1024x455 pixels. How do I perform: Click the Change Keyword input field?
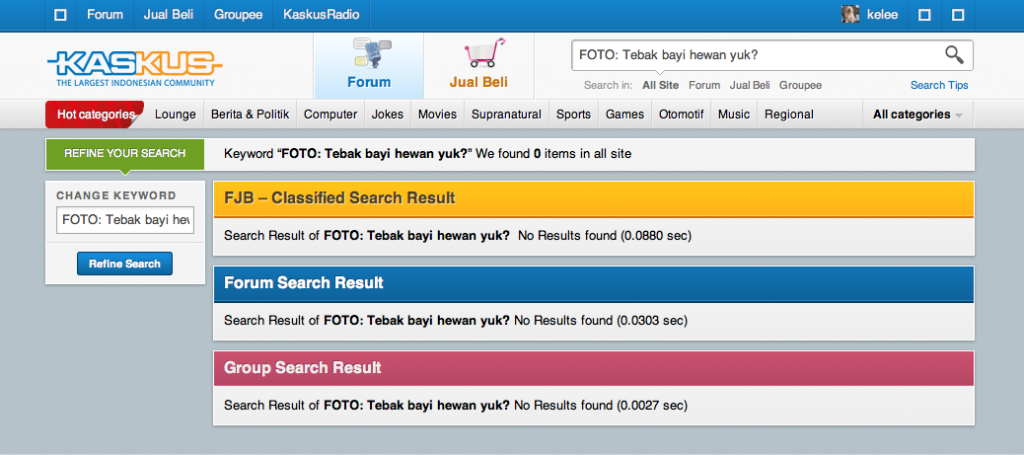coord(125,220)
